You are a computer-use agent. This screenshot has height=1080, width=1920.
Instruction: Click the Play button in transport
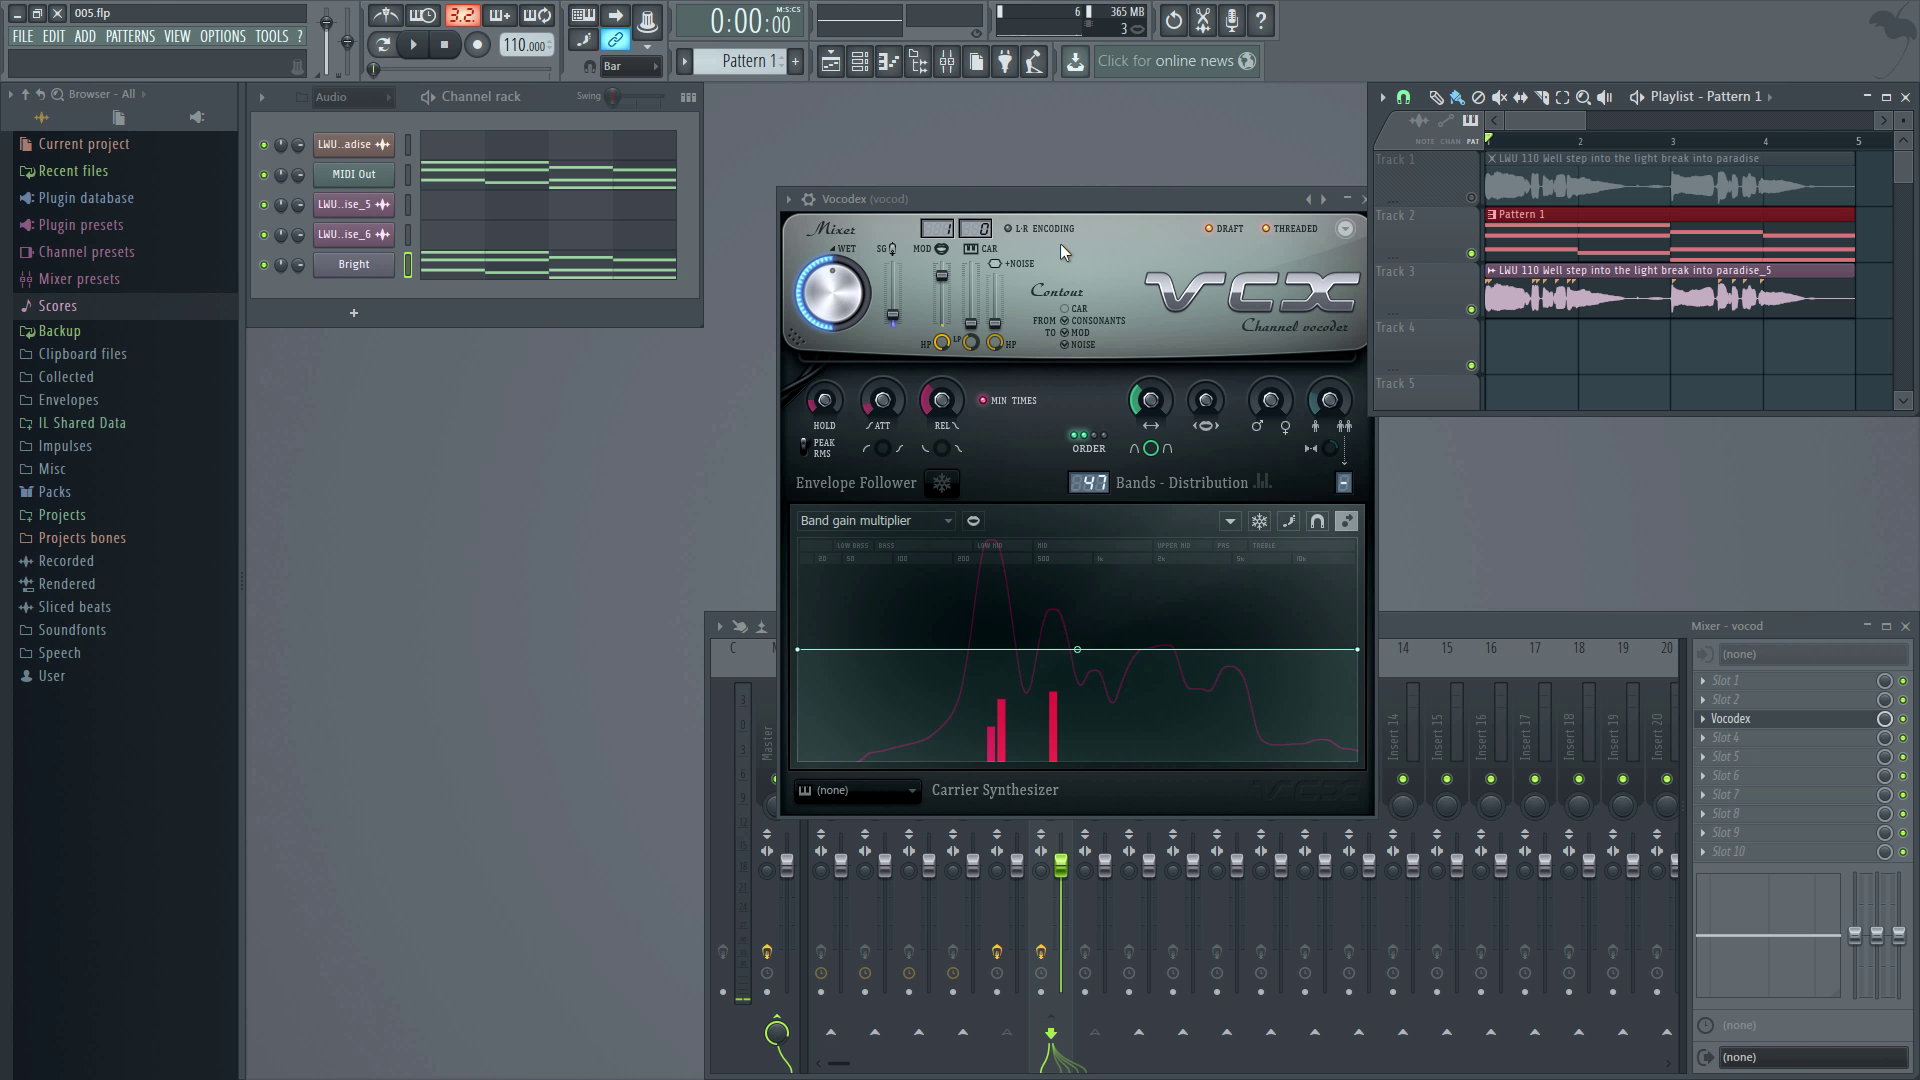413,45
